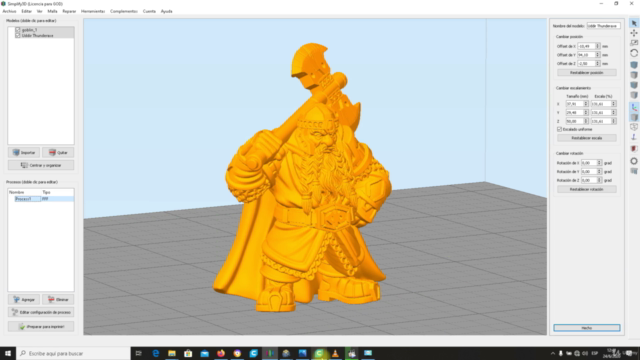Activate the rotate model circular-arrow tool
The width and height of the screenshot is (640, 360).
634,53
